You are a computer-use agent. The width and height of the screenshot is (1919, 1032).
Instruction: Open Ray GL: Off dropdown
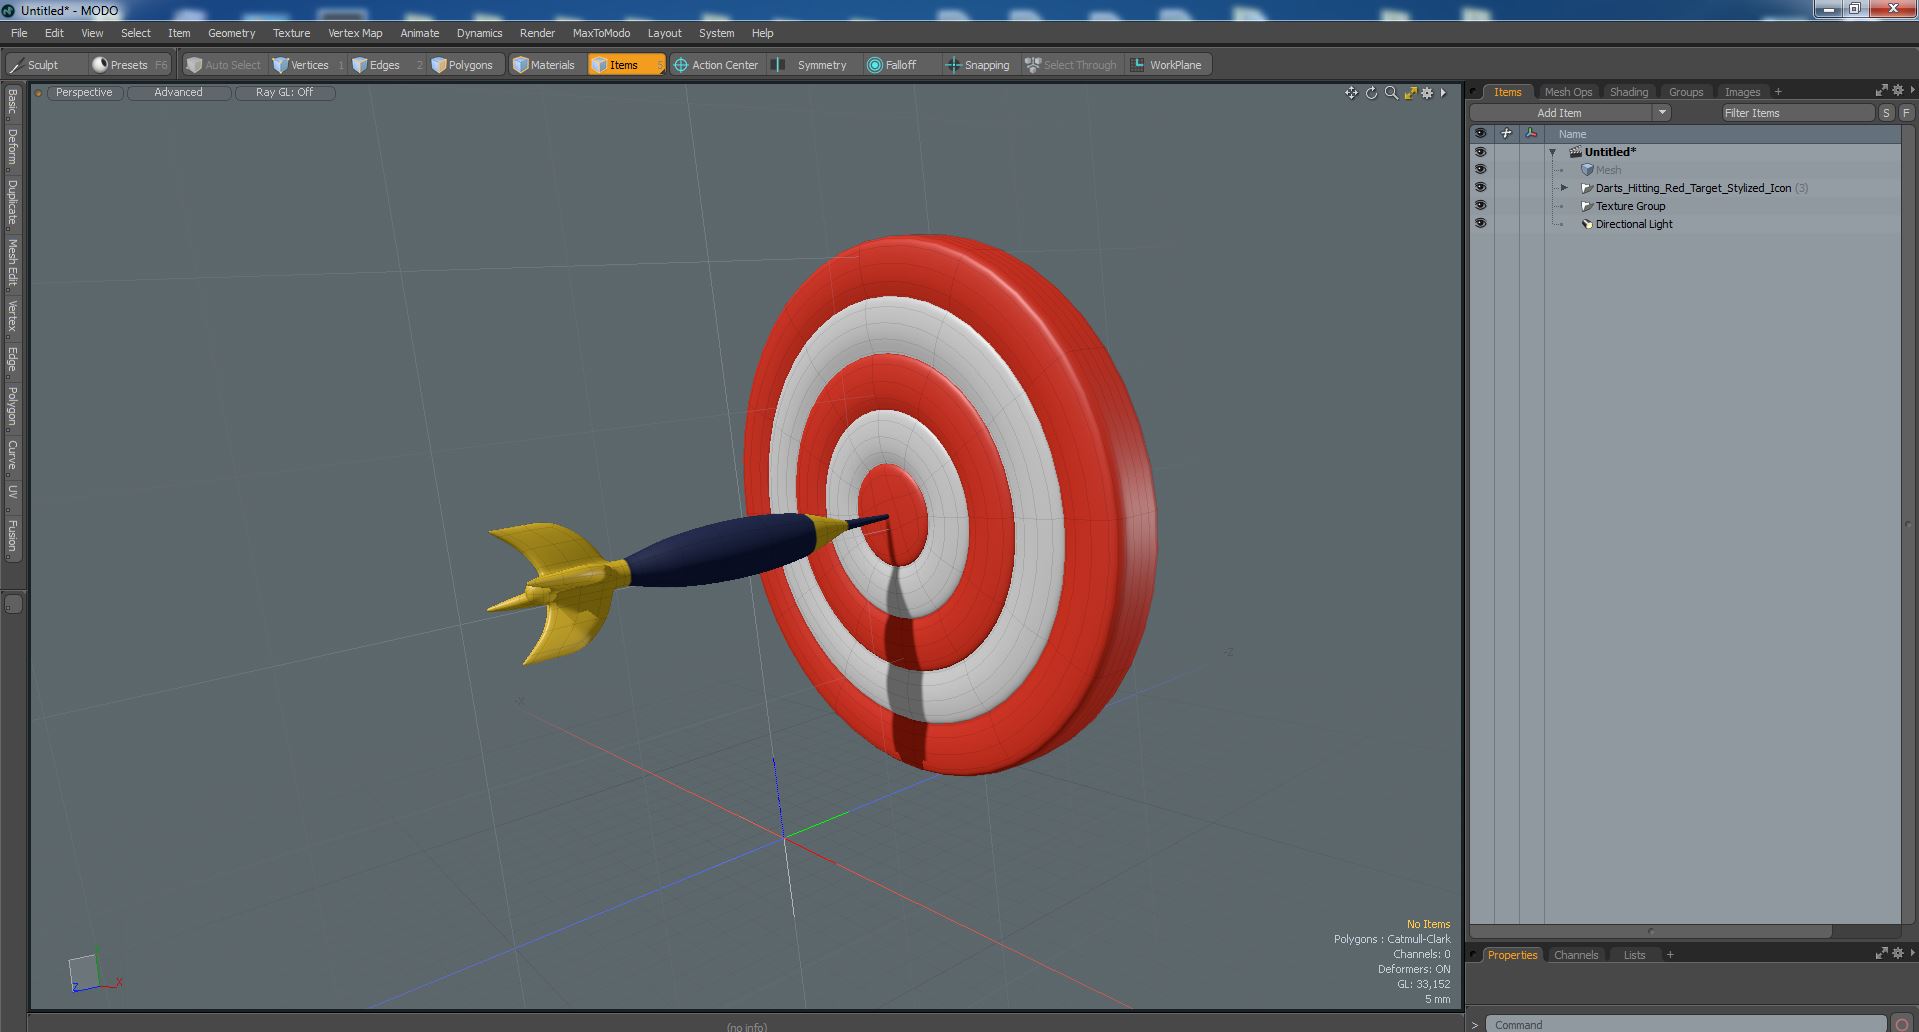click(284, 92)
